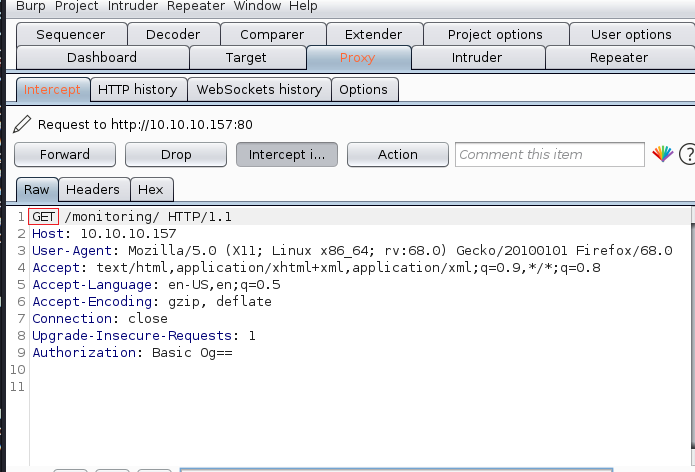Viewport: 695px width, 472px height.
Task: Forward the intercepted request
Action: pyautogui.click(x=65, y=154)
